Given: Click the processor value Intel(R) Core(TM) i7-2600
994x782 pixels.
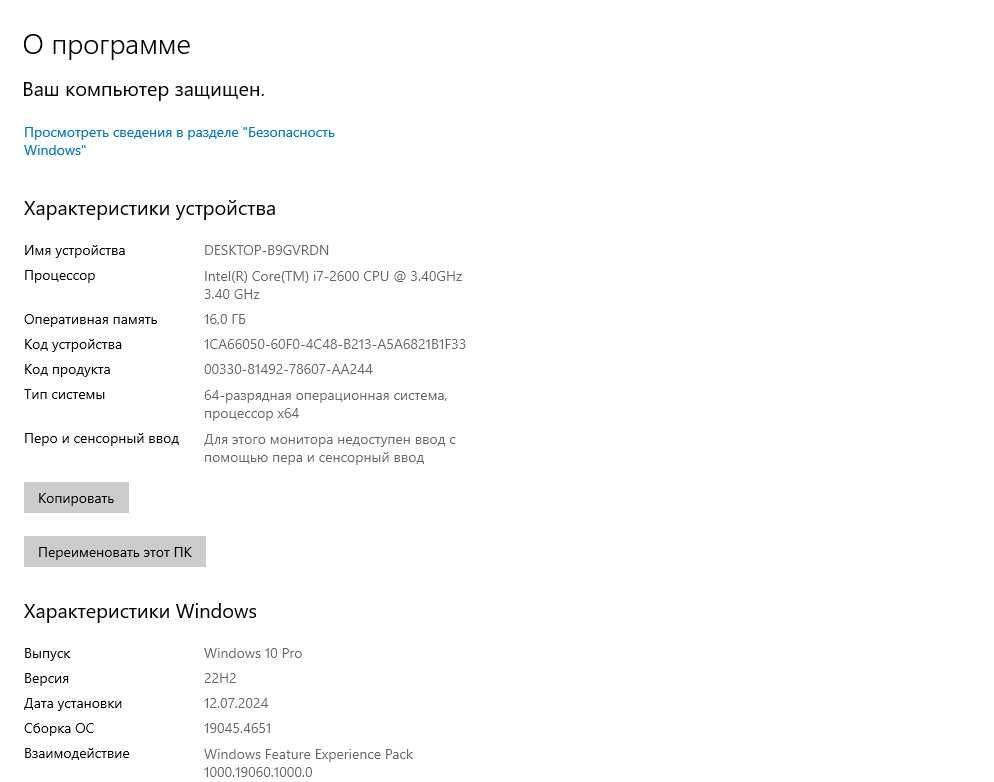Looking at the screenshot, I should [333, 285].
